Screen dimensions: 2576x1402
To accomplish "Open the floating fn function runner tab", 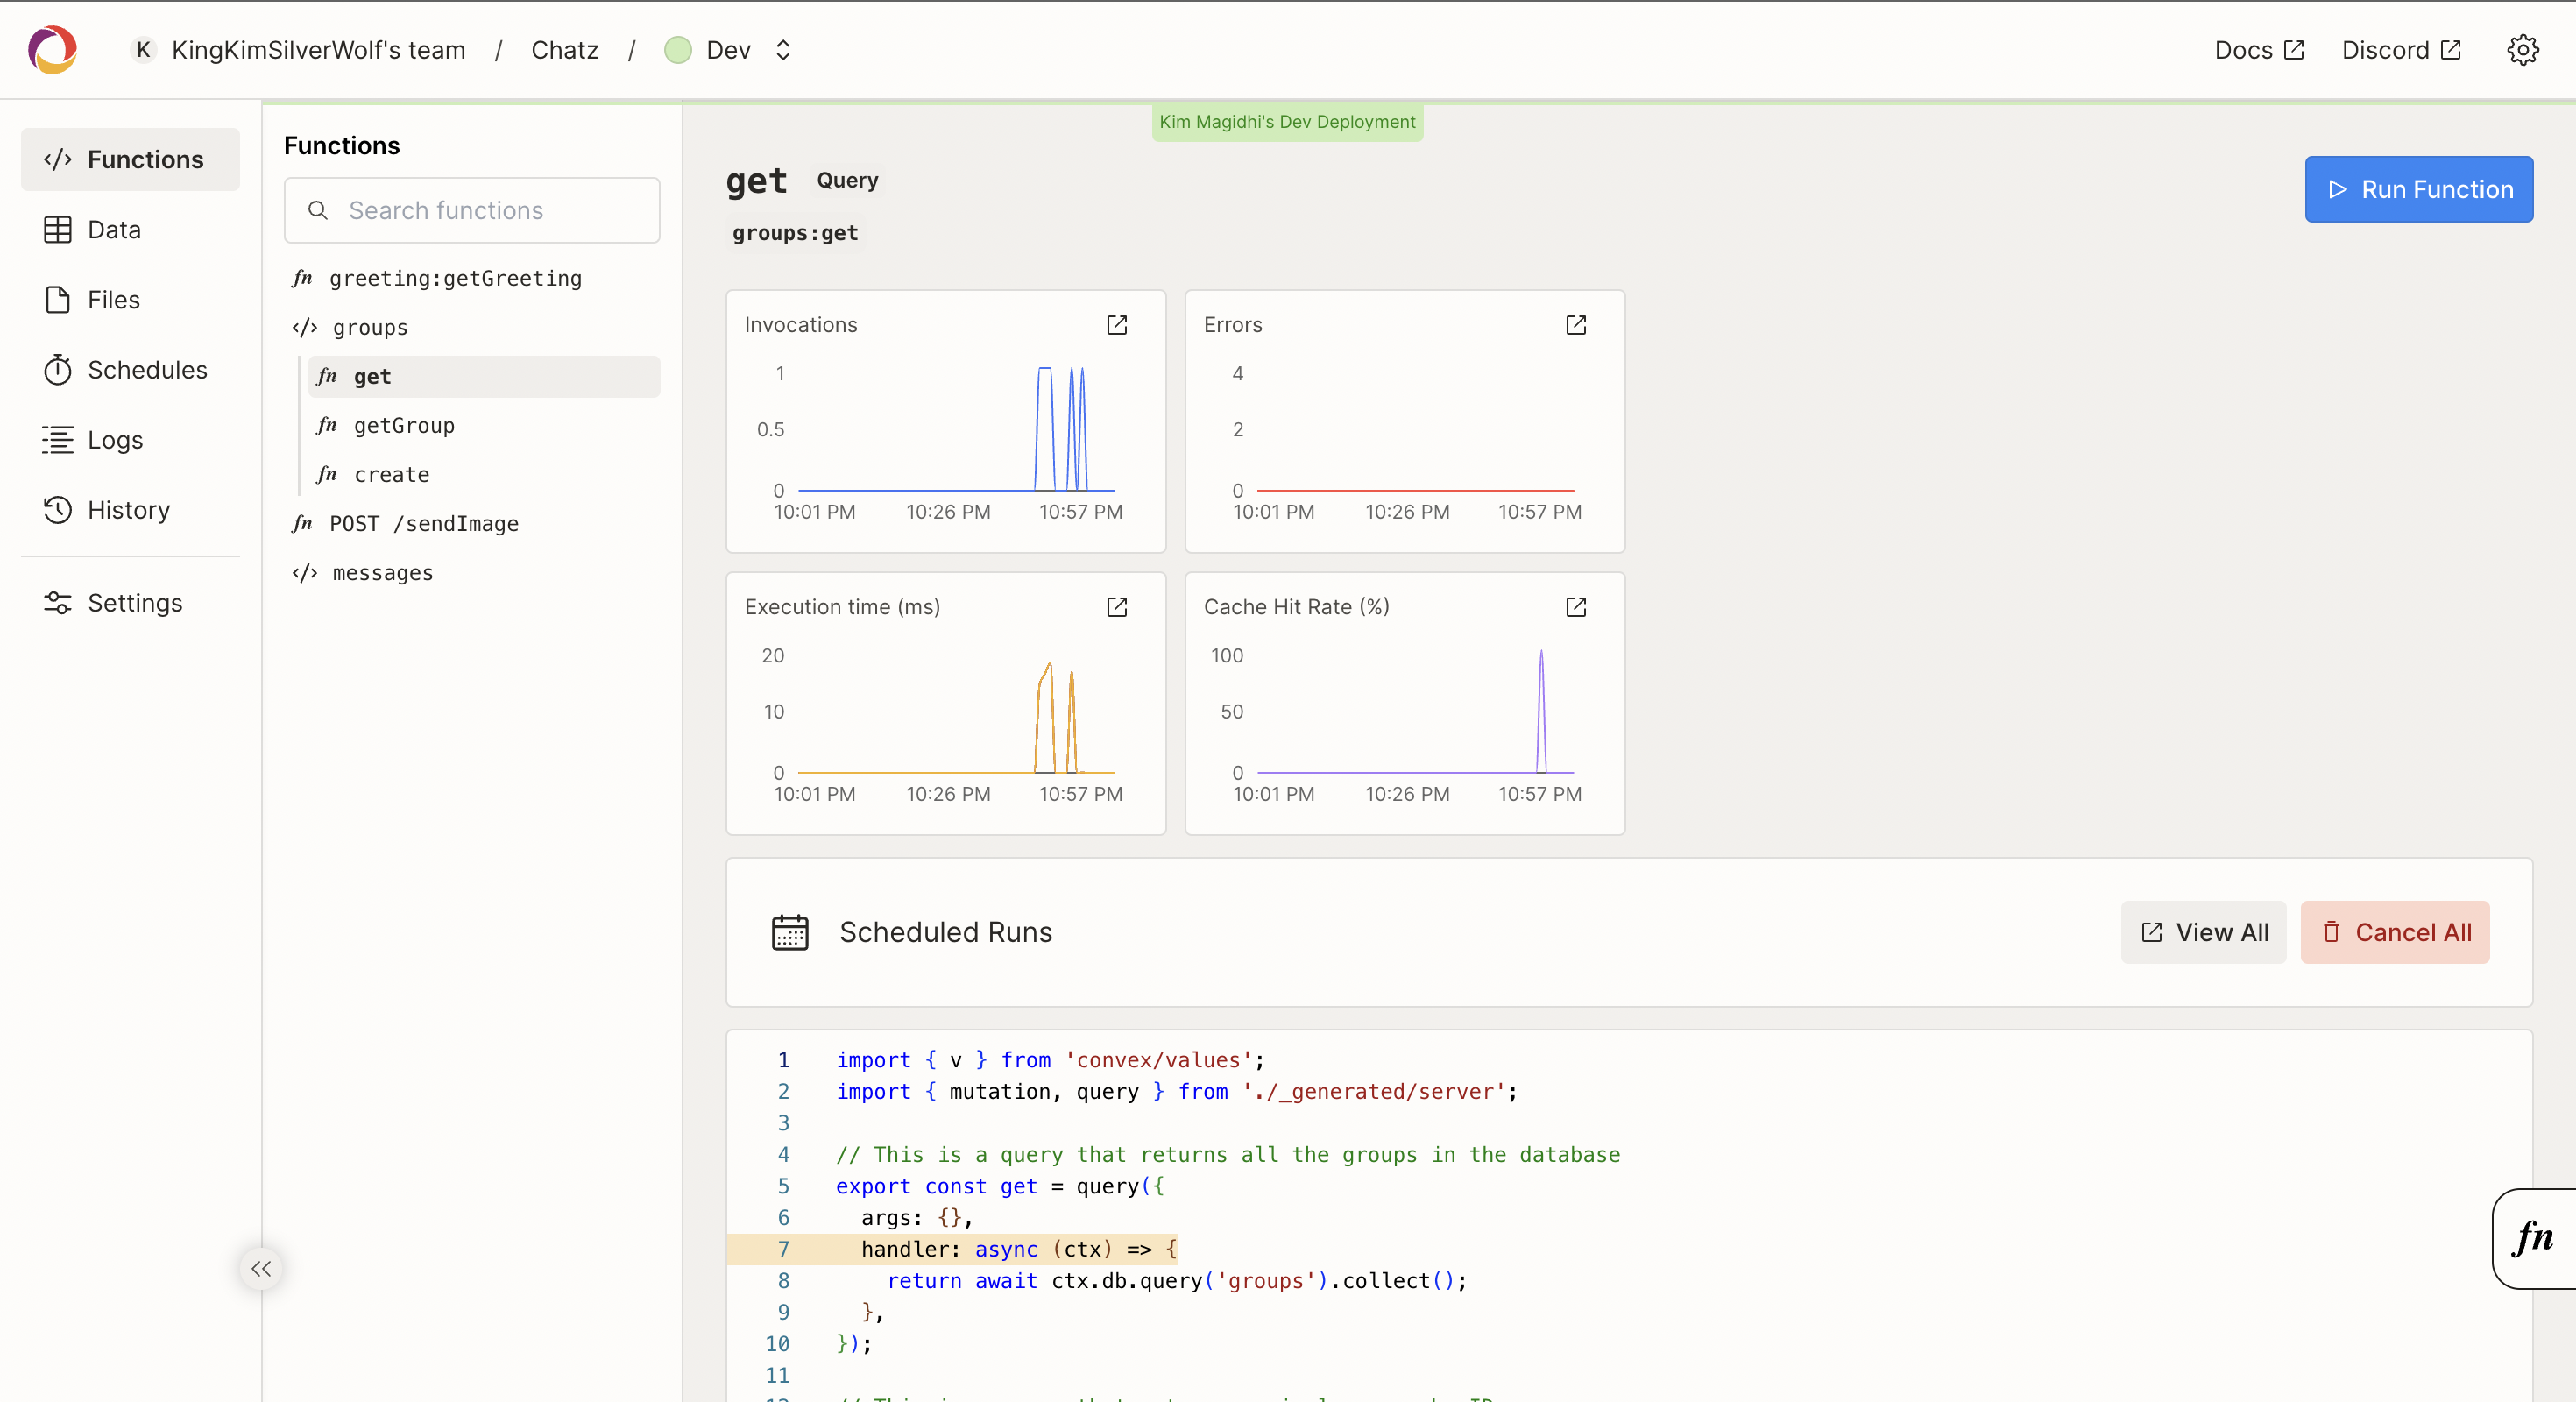I will (x=2532, y=1238).
